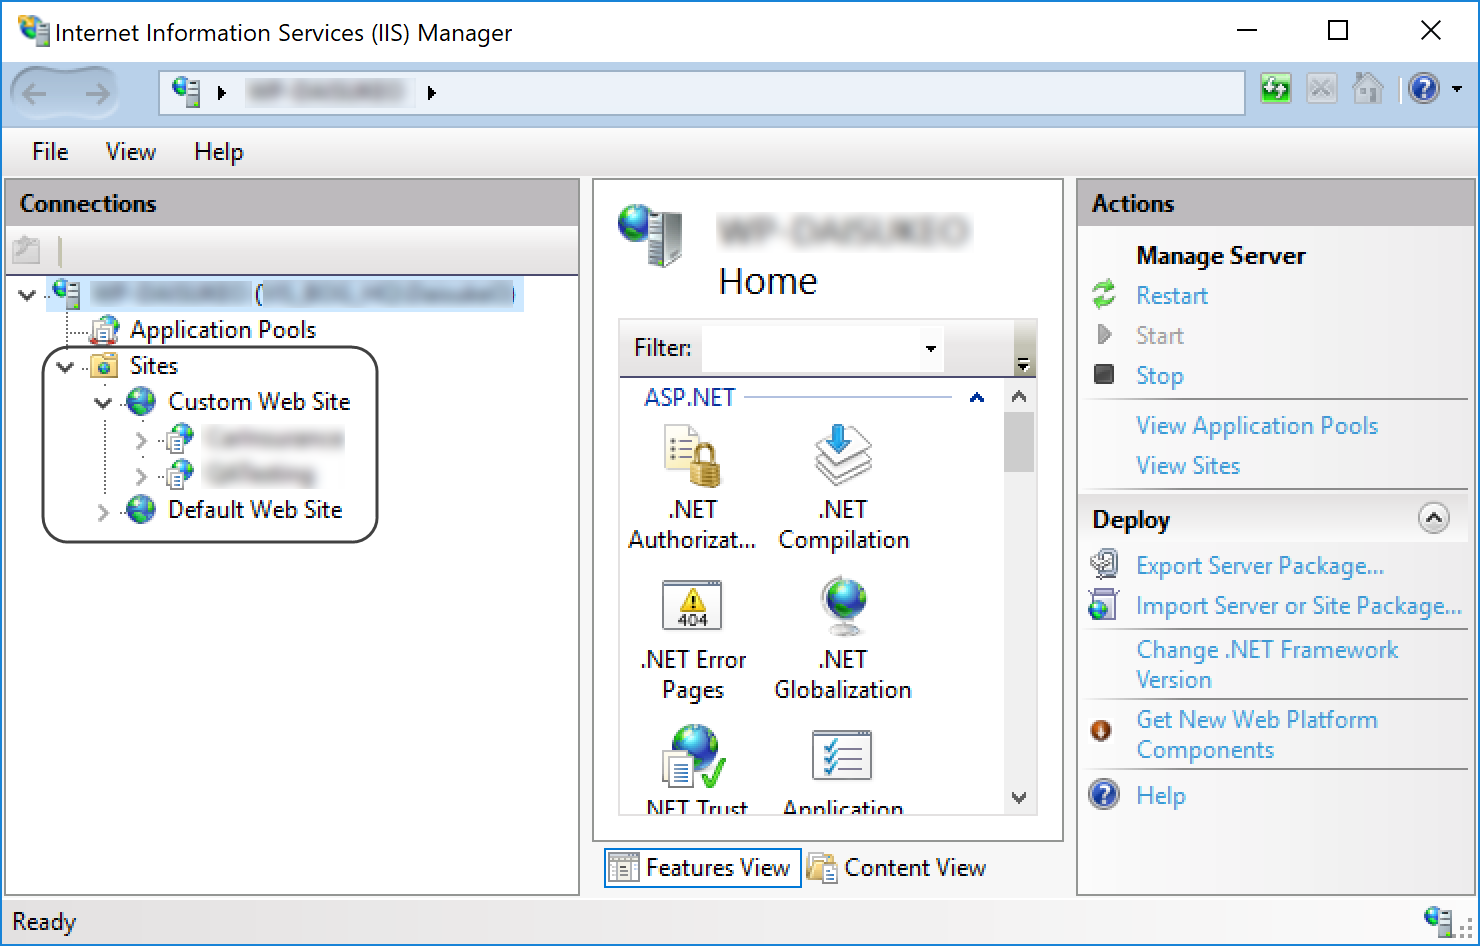
Task: Select the server node icon in tree
Action: pyautogui.click(x=67, y=293)
